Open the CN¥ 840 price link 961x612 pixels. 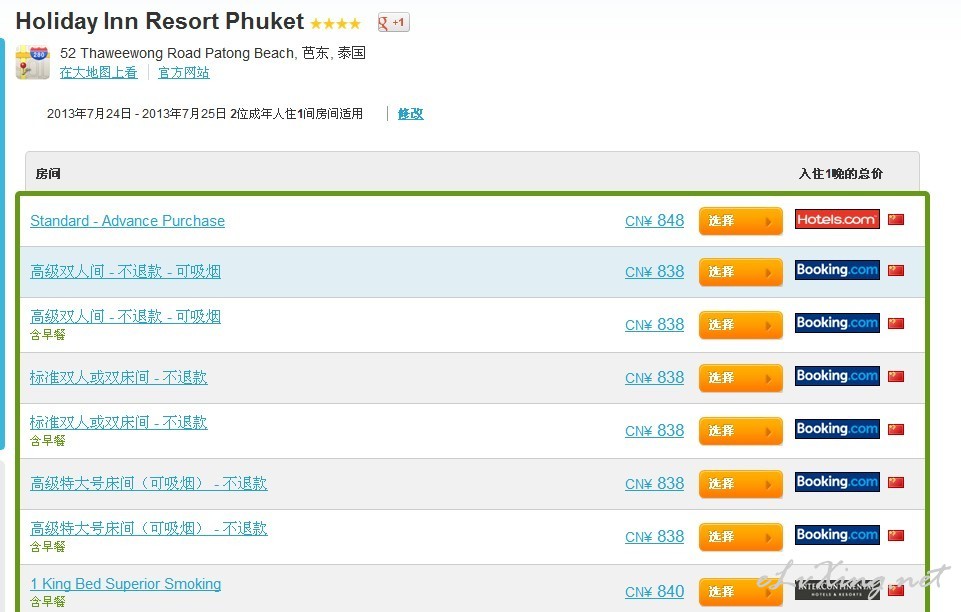pos(654,592)
